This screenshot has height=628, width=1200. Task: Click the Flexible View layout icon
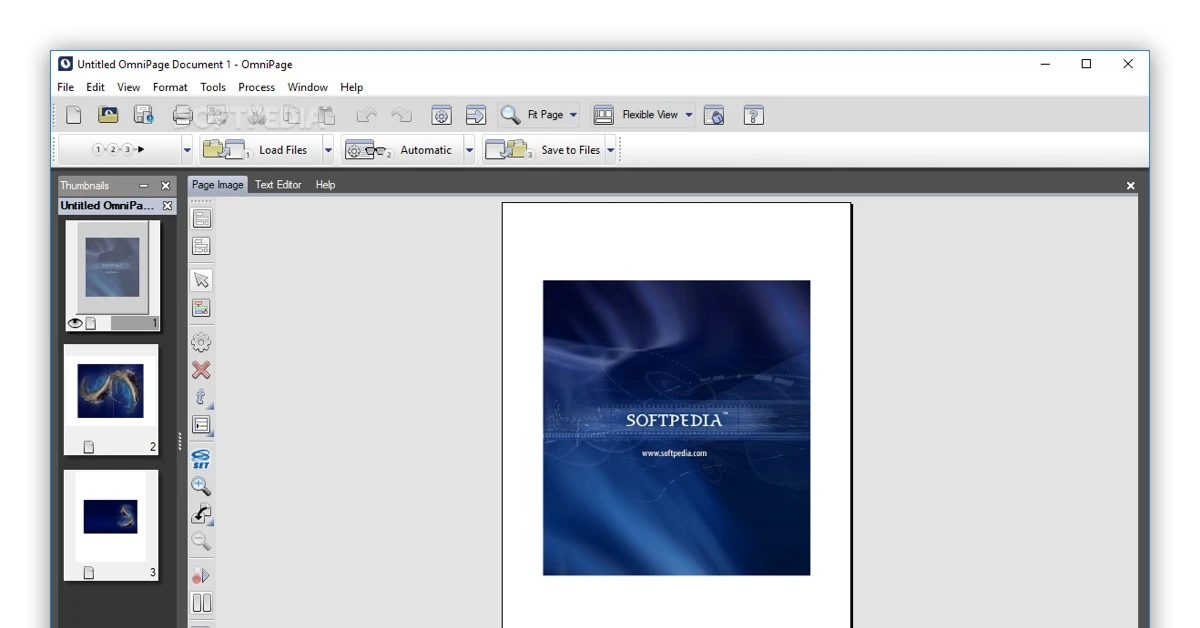click(604, 115)
